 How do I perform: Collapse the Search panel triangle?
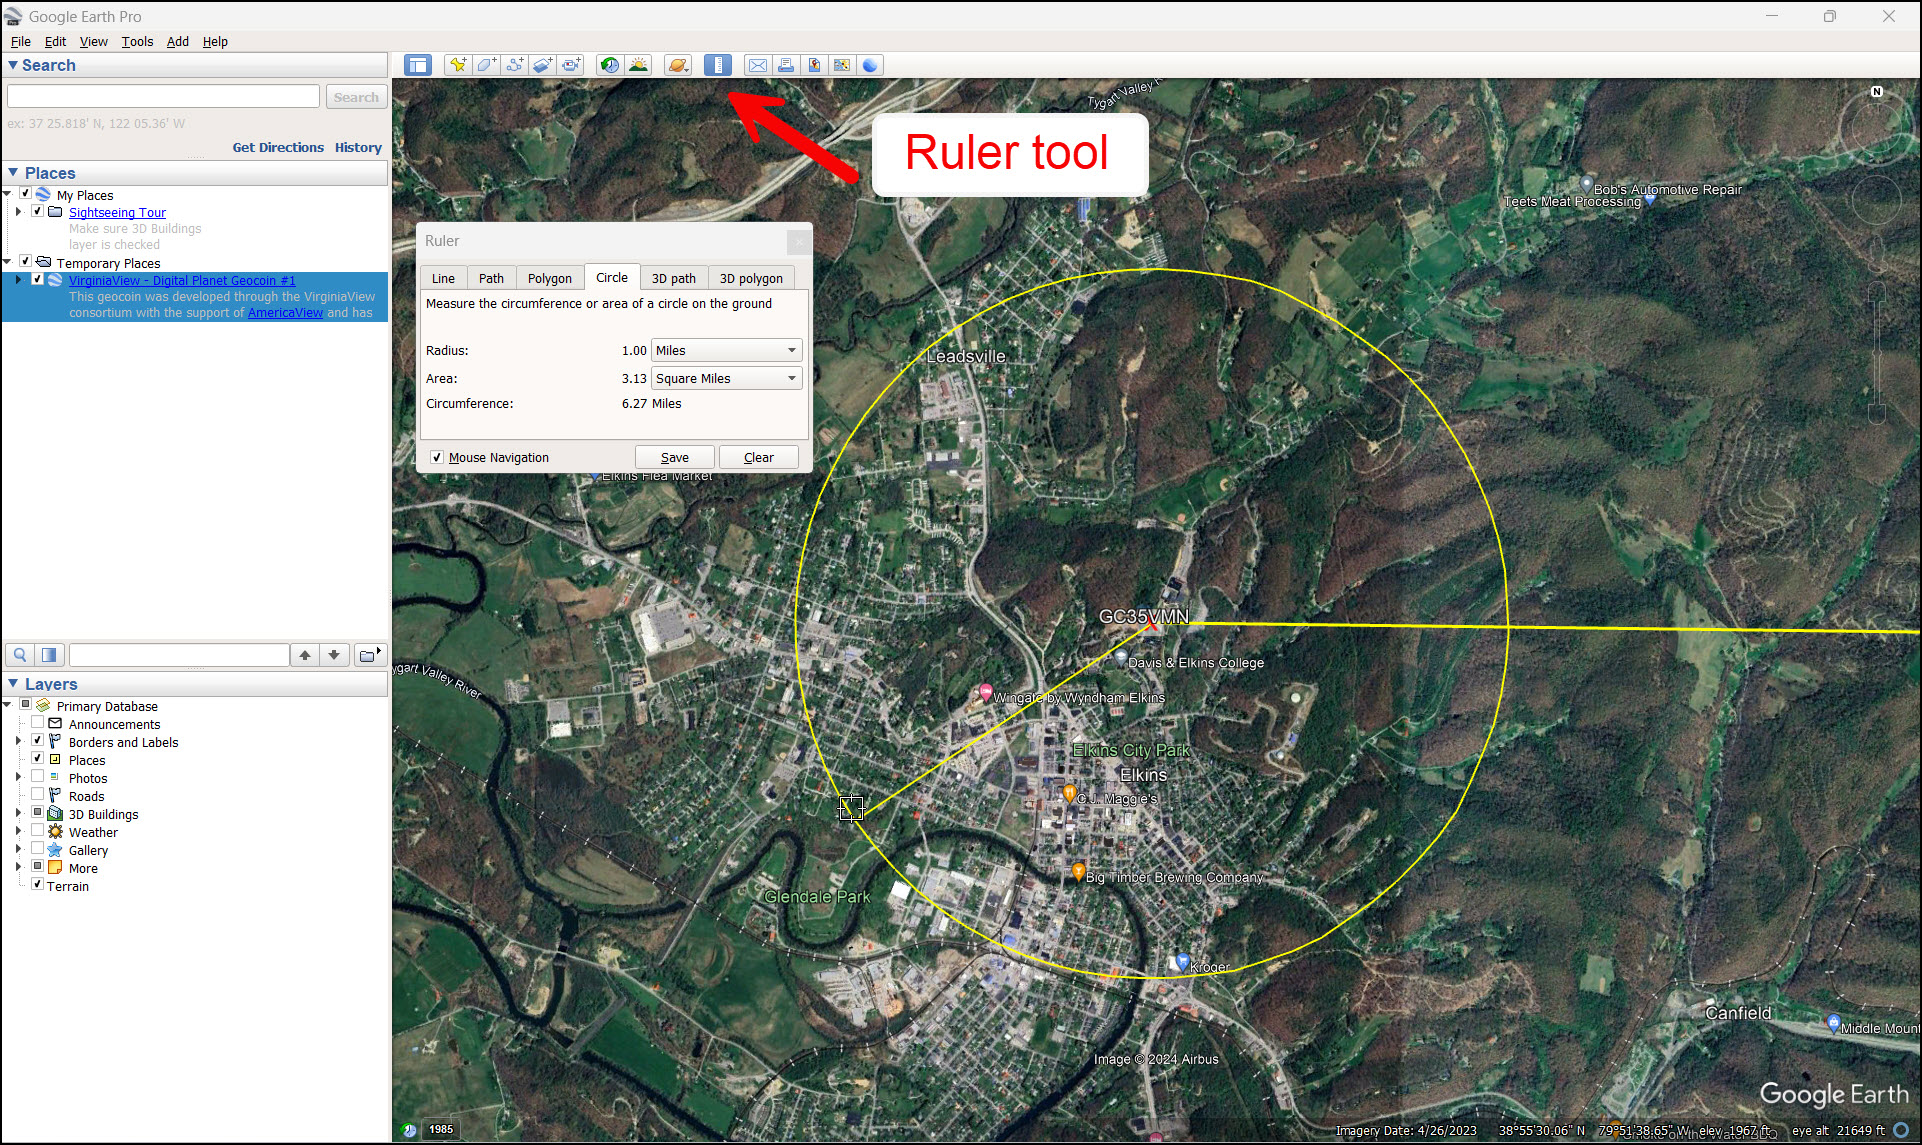(x=13, y=65)
